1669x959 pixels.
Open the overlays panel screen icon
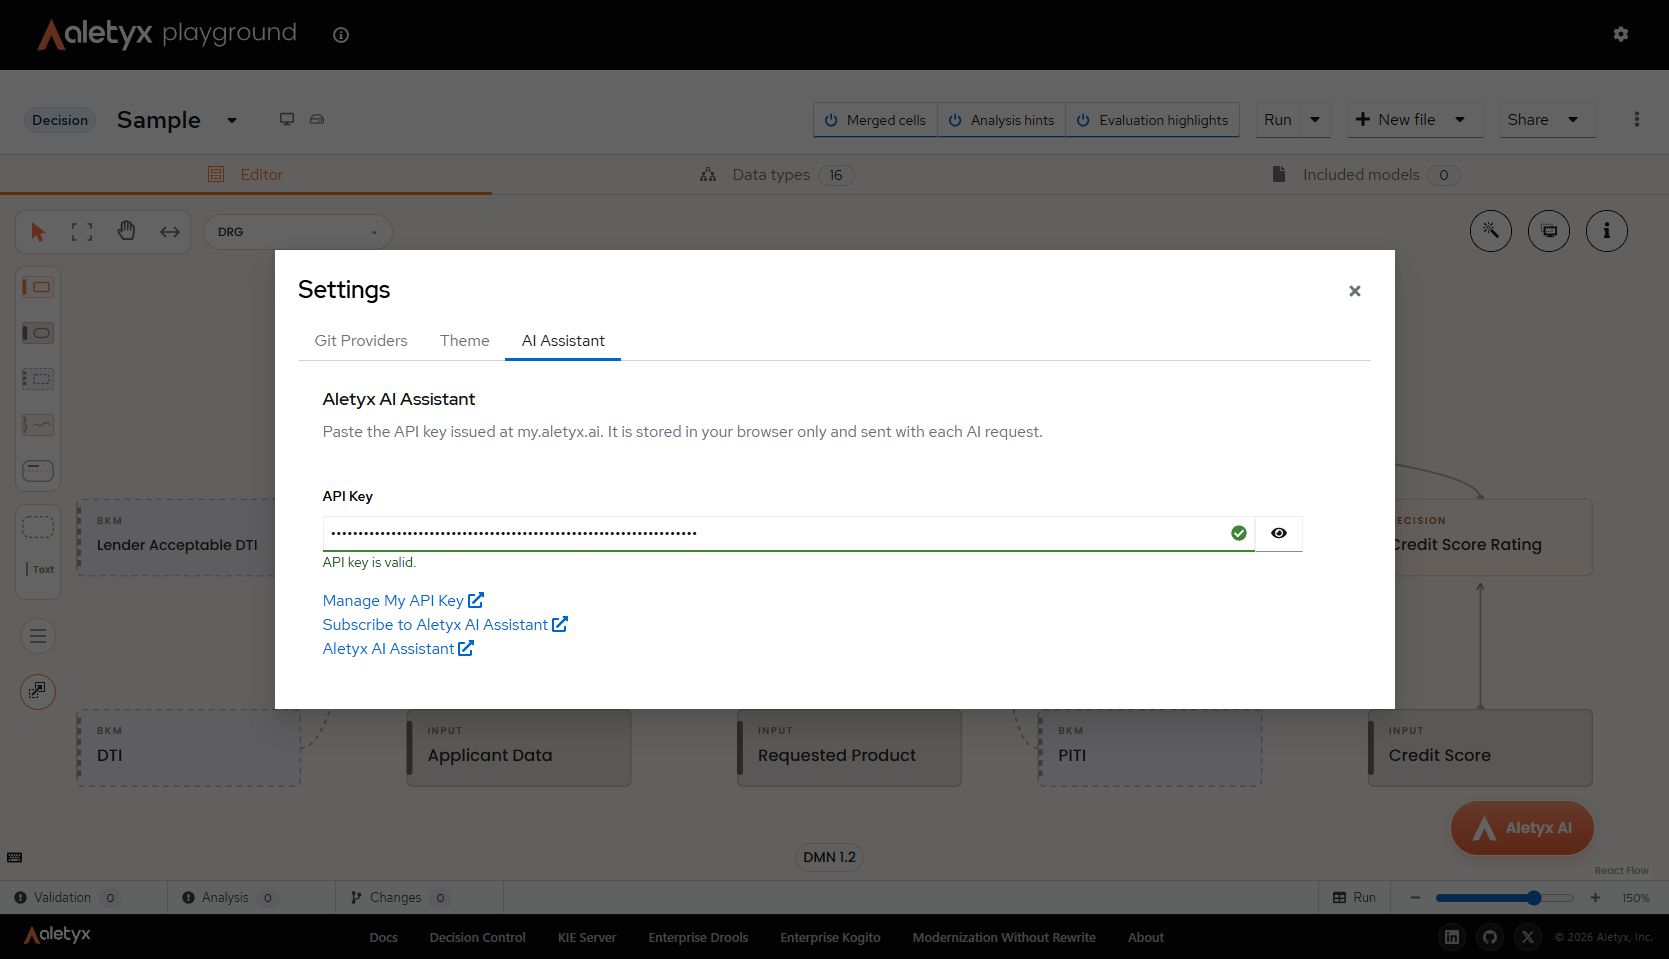1549,231
